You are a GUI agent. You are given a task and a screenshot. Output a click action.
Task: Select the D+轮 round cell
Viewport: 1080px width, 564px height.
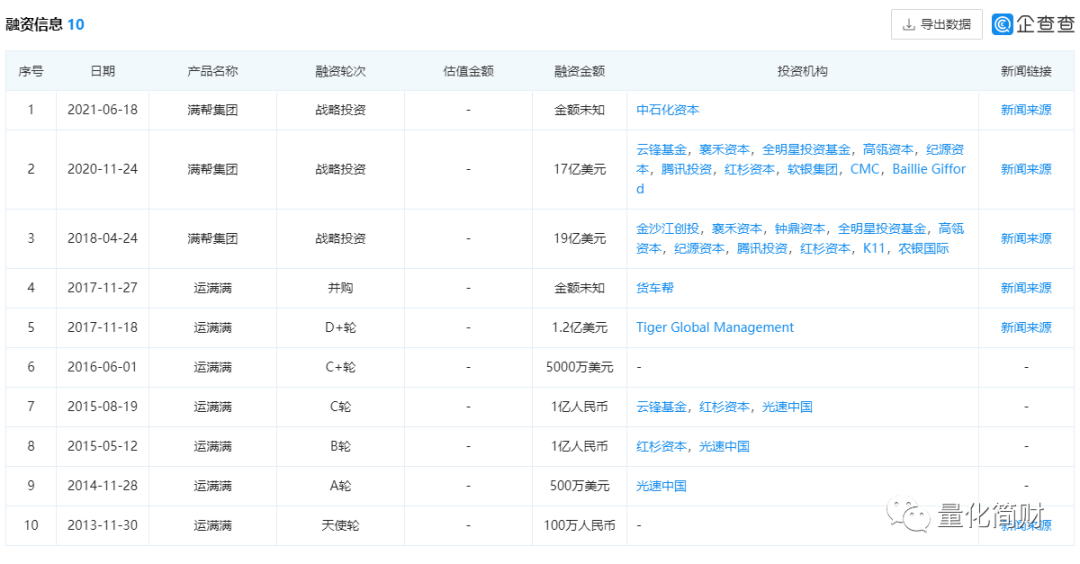pos(340,327)
